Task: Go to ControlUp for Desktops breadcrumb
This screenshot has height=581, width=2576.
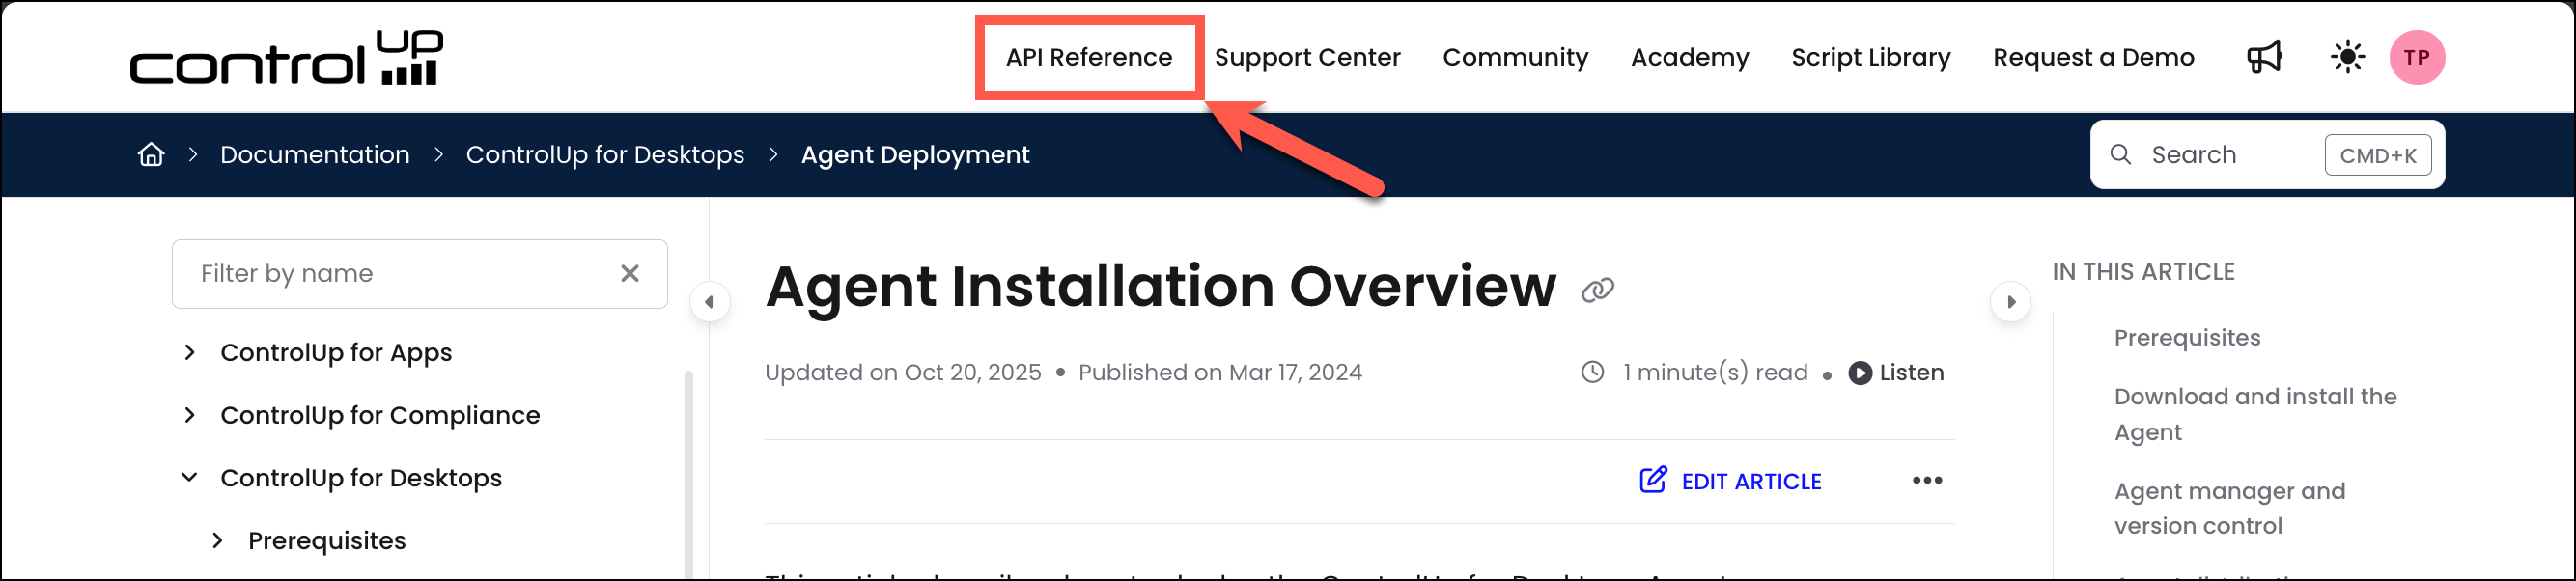Action: point(605,155)
